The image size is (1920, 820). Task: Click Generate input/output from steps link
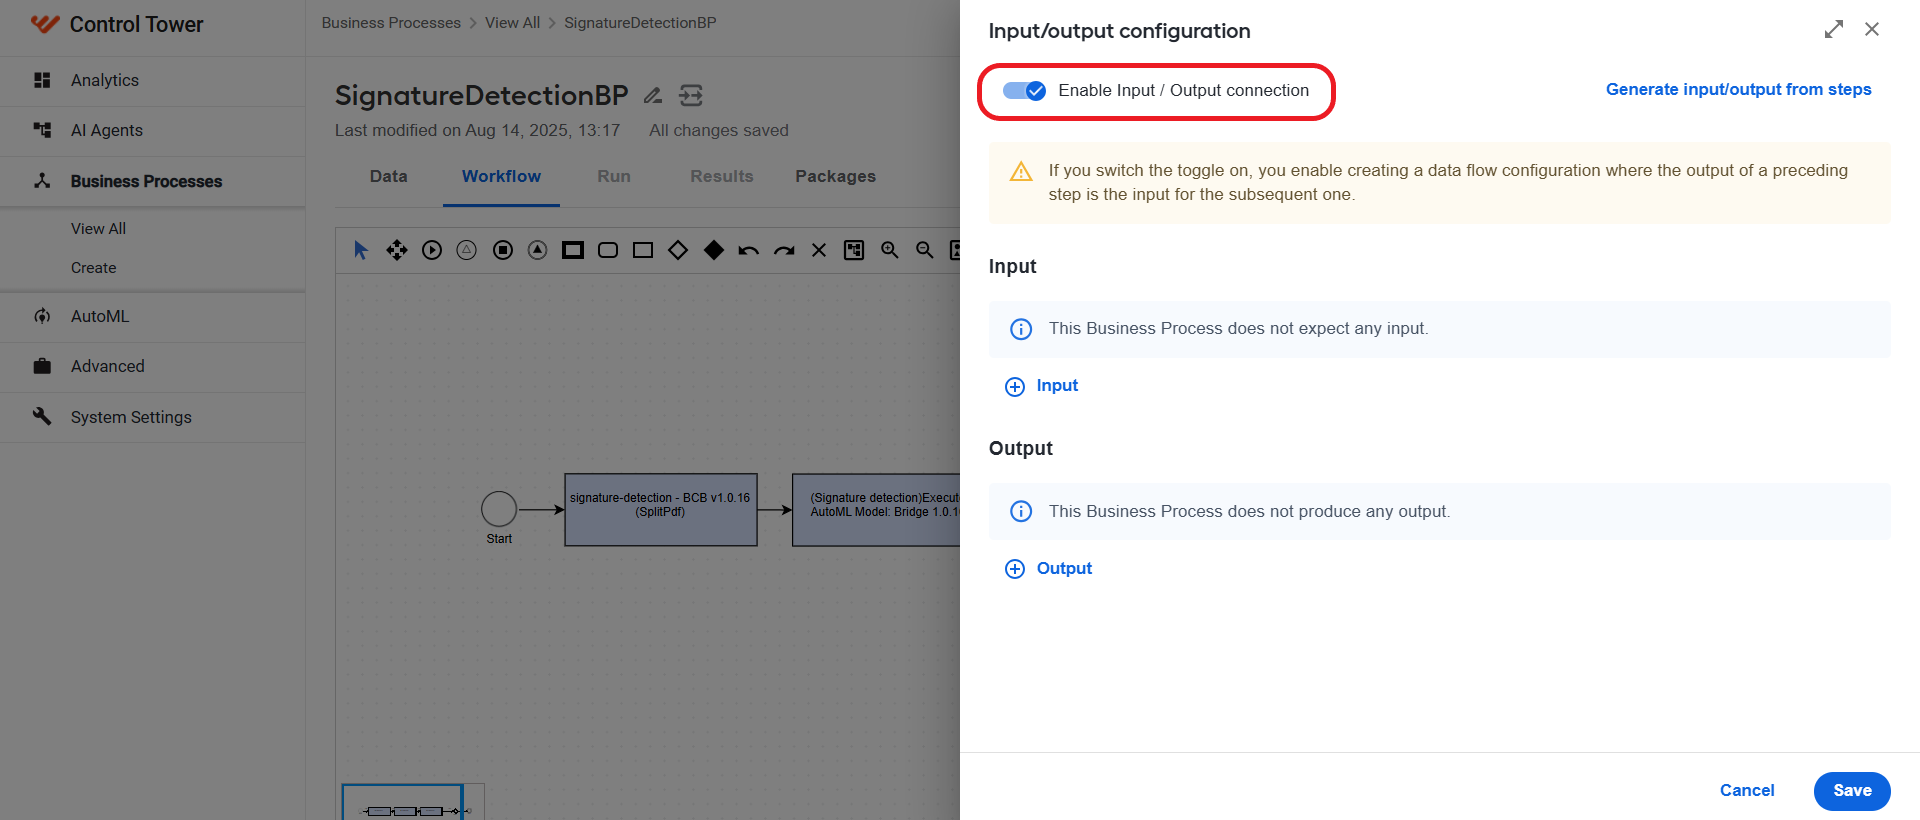tap(1738, 89)
